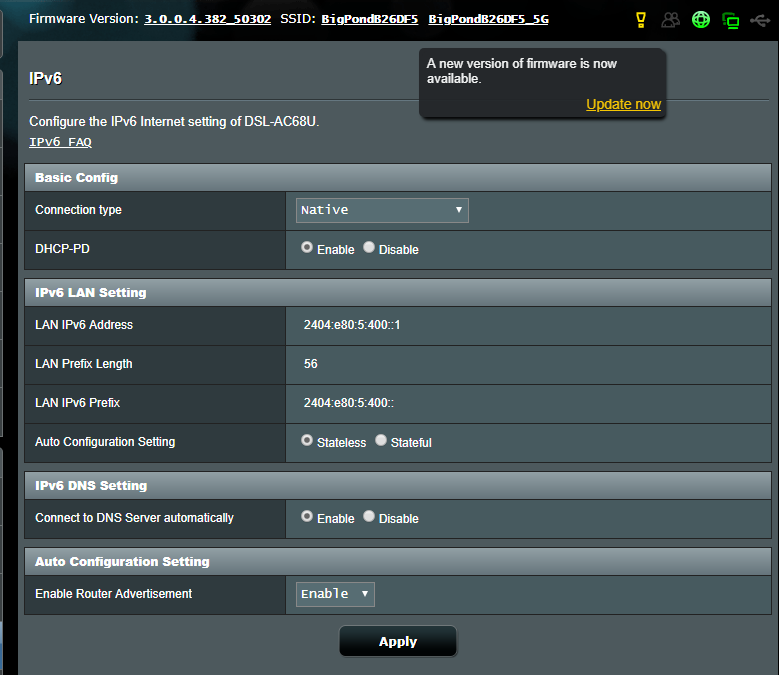Click firmware version 3.0.0.4.382_50302 link

(207, 19)
